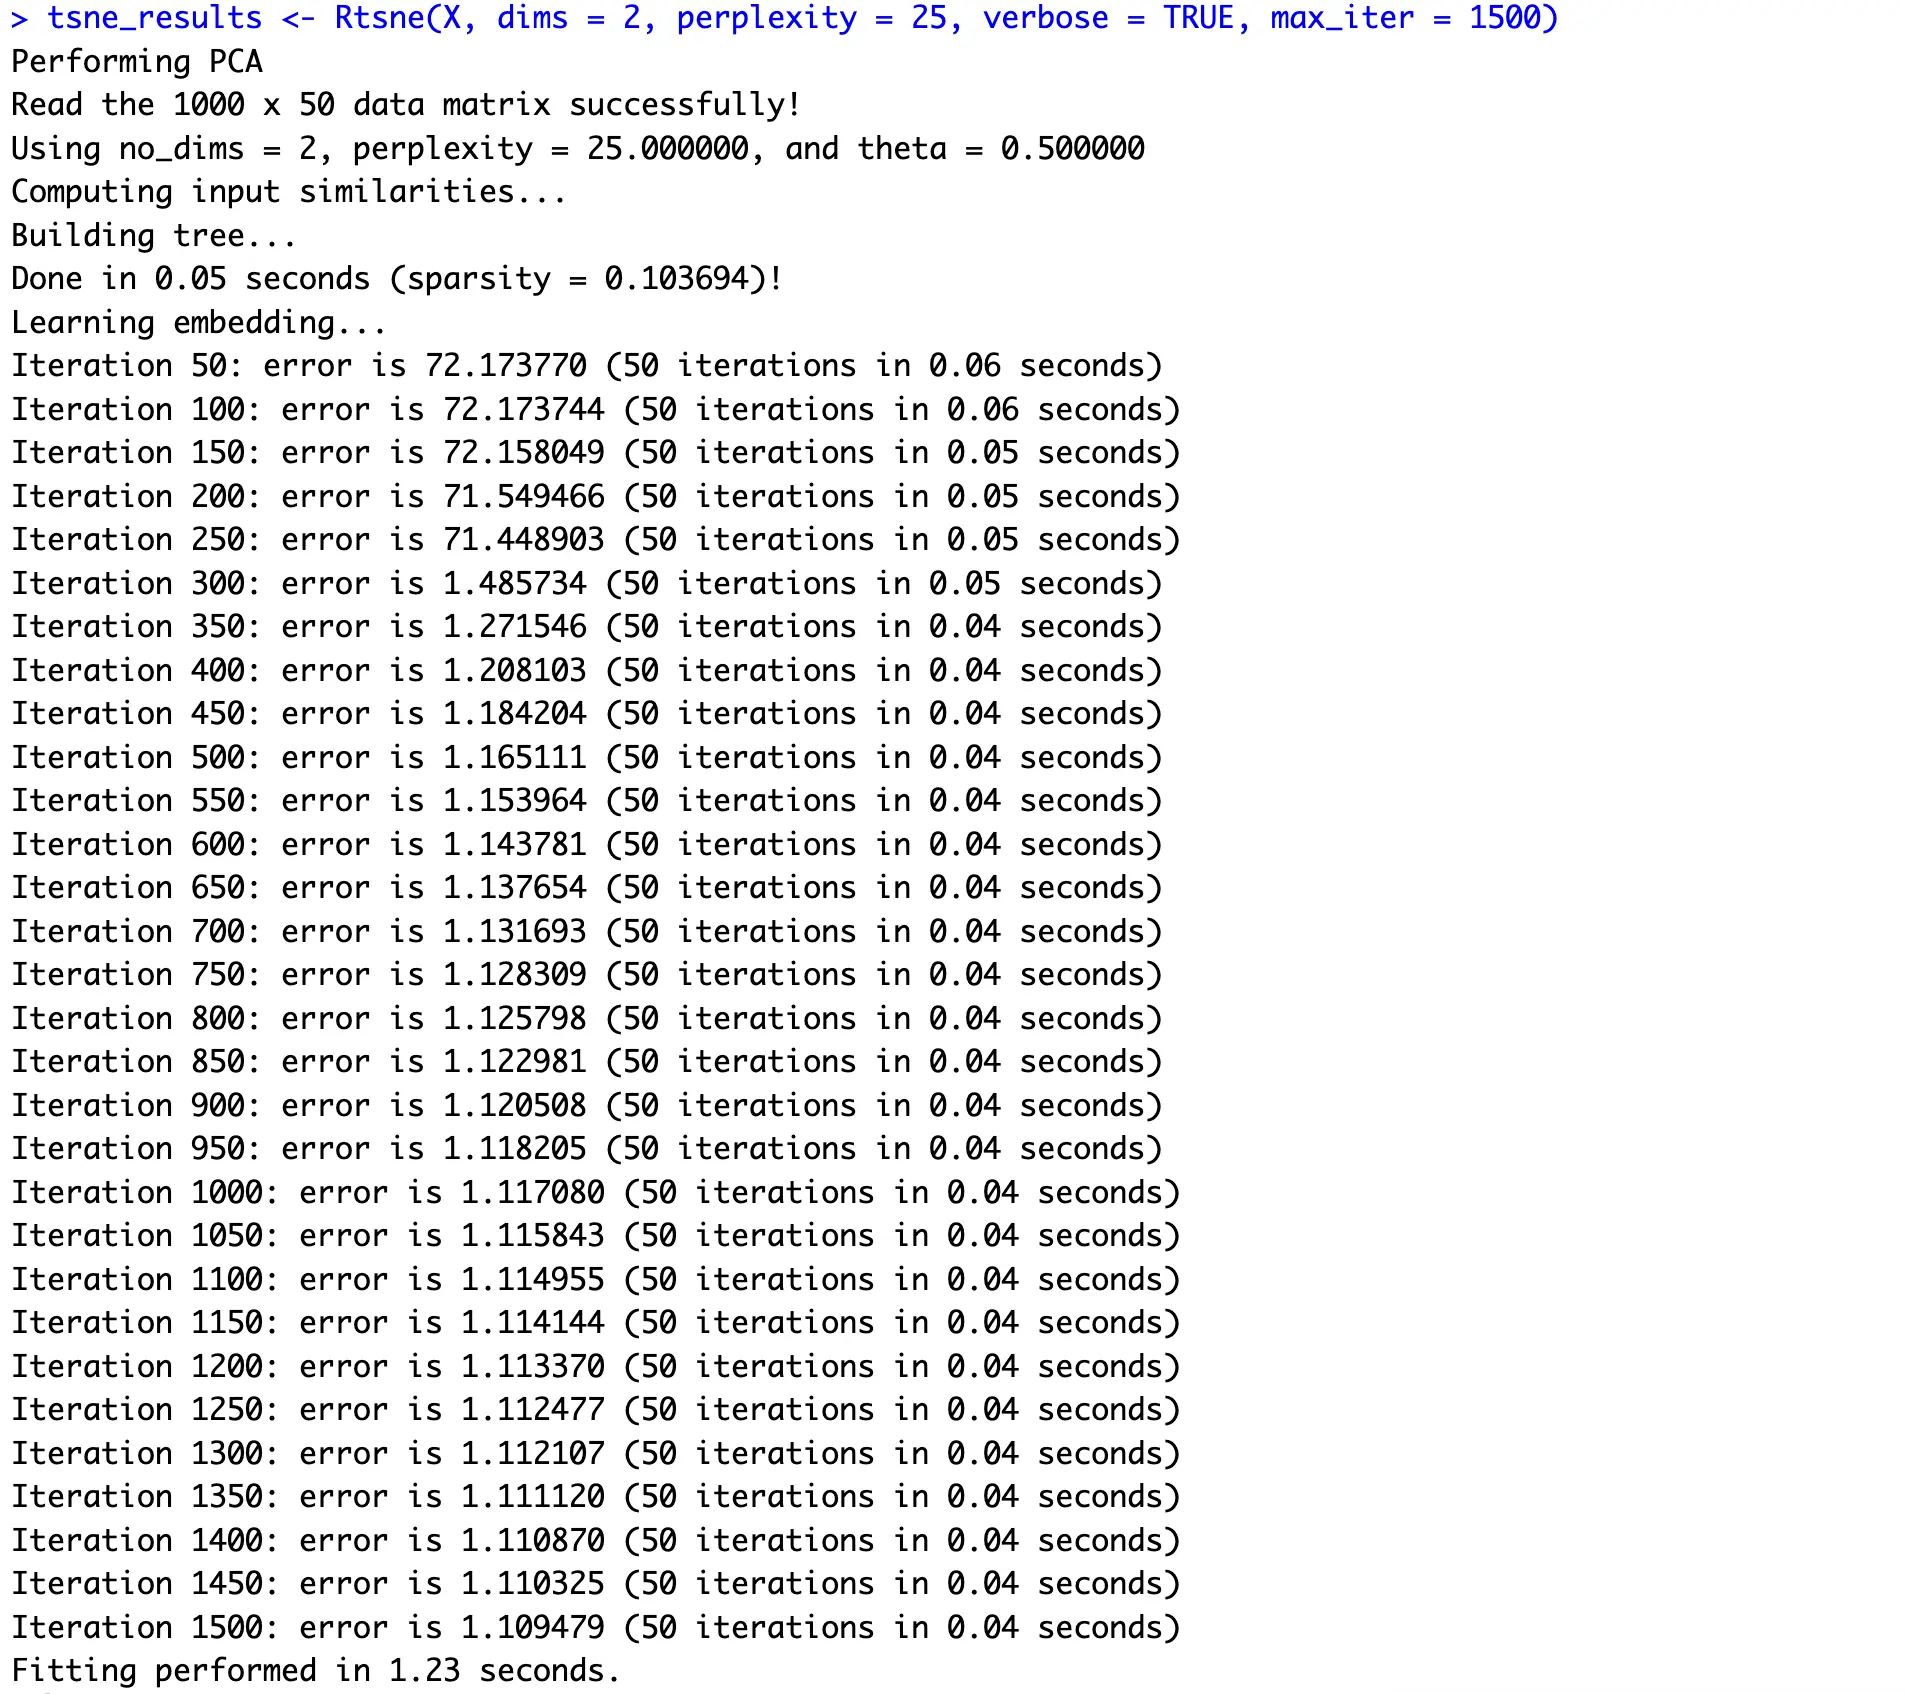Click the Iteration 1150 error 1.114144 line
Viewport: 1906px width, 1694px height.
click(x=596, y=1323)
